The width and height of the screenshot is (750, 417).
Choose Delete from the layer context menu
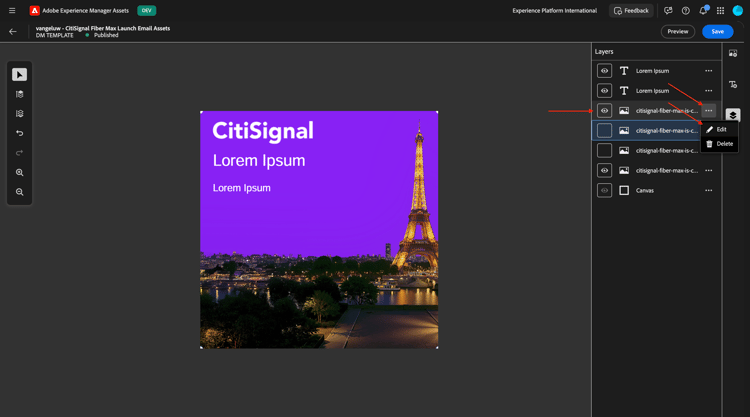click(x=719, y=144)
